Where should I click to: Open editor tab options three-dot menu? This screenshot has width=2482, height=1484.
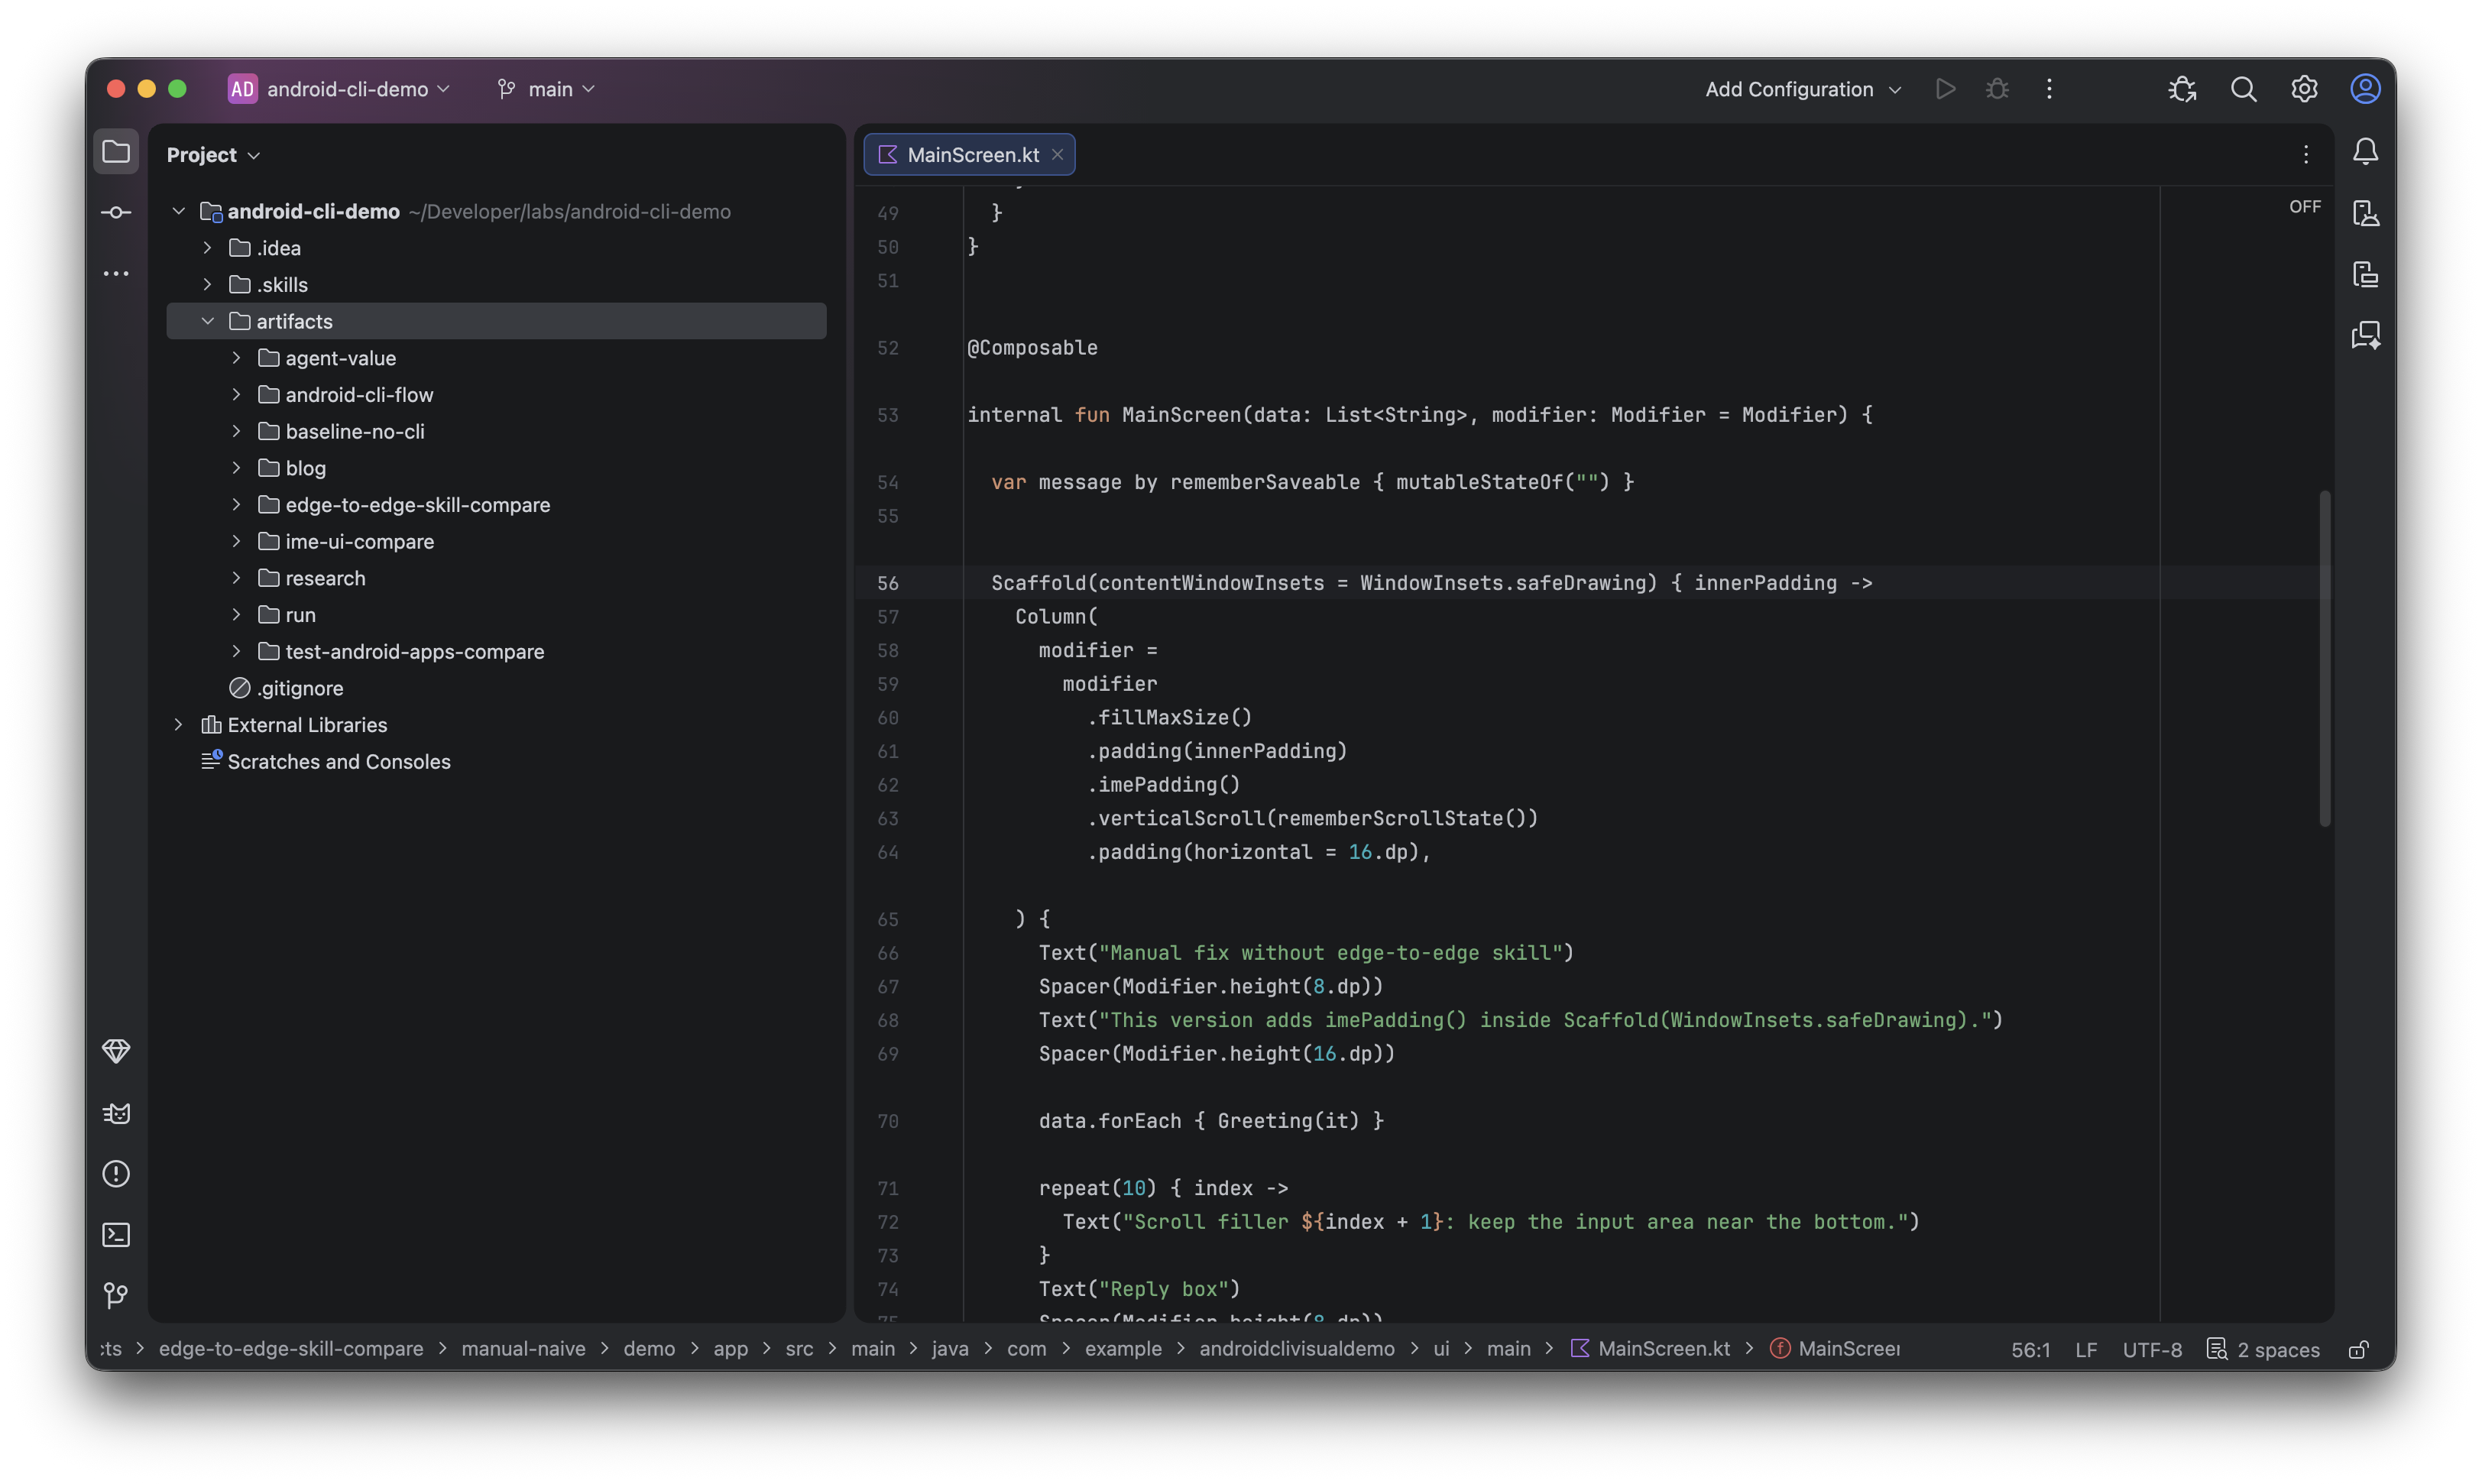pos(2306,154)
